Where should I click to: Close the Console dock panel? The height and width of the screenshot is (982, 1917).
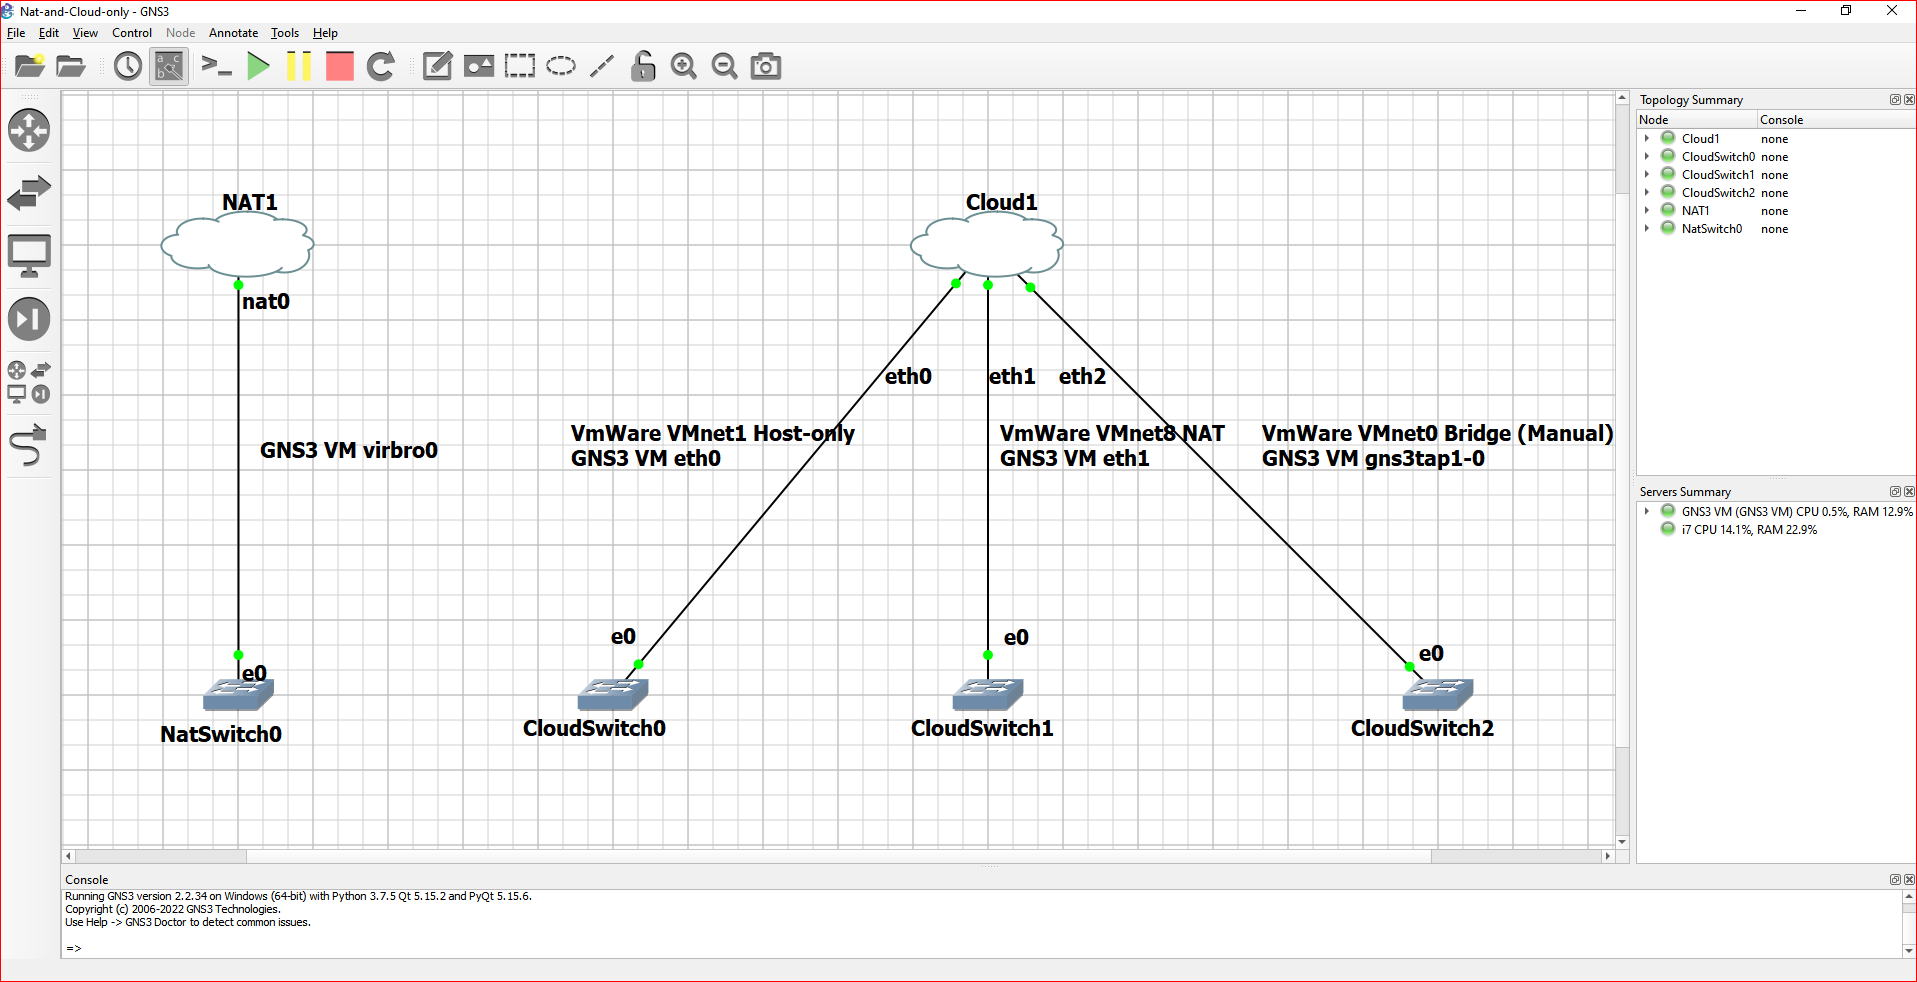click(x=1909, y=880)
